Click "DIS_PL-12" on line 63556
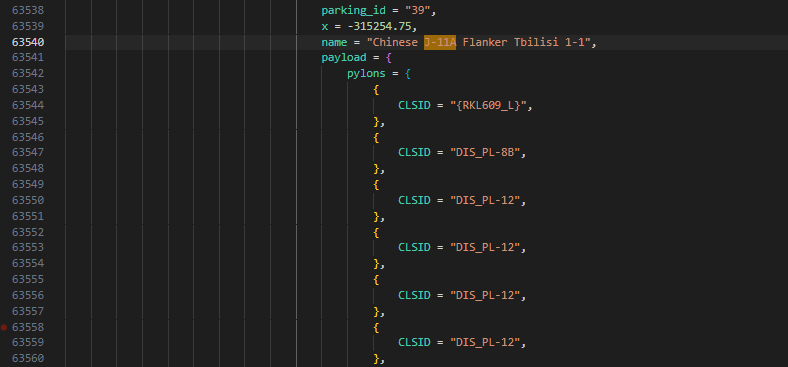 click(x=485, y=295)
